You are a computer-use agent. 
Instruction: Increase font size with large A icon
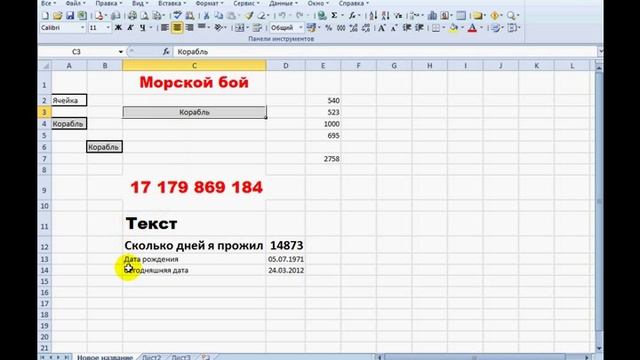(382, 28)
